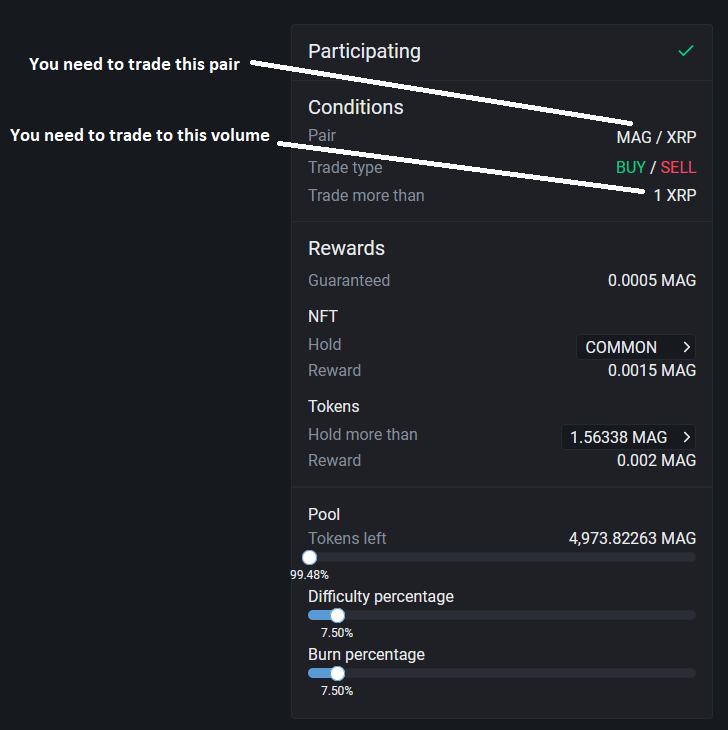The height and width of the screenshot is (730, 728).
Task: Click the Tokens left slider handle
Action: [309, 558]
